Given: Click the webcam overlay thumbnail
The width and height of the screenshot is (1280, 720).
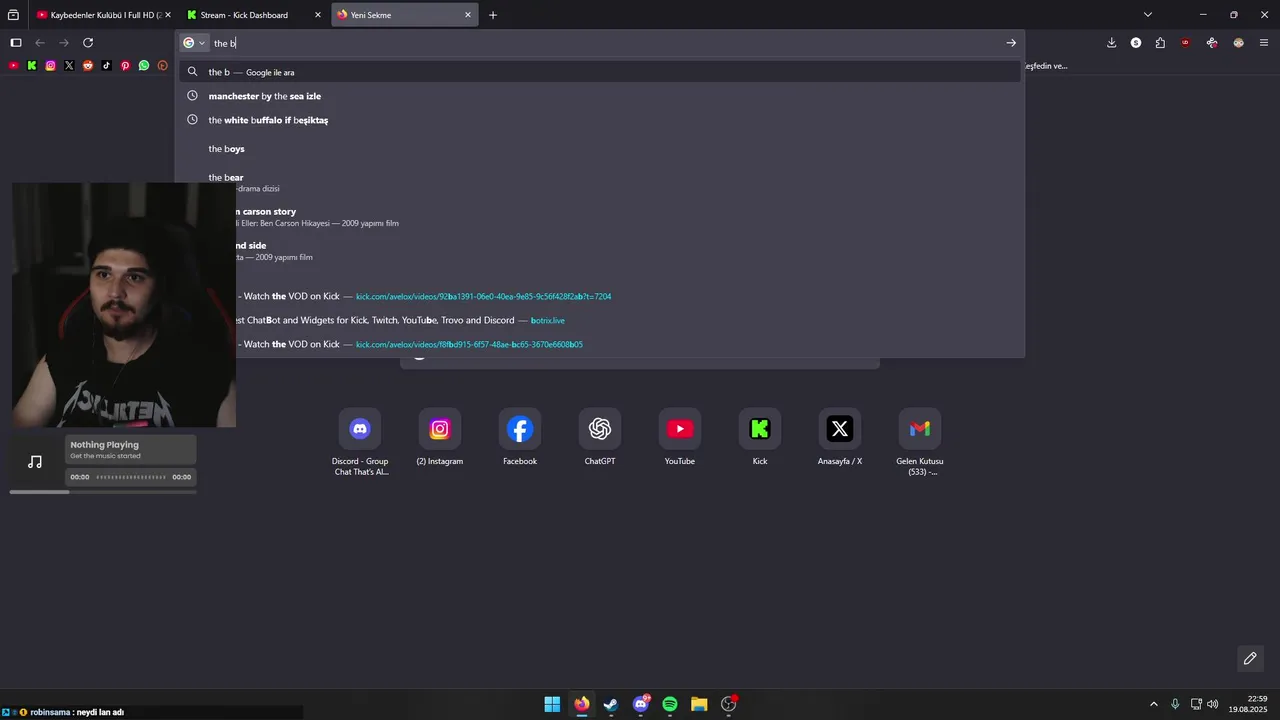Looking at the screenshot, I should point(124,305).
